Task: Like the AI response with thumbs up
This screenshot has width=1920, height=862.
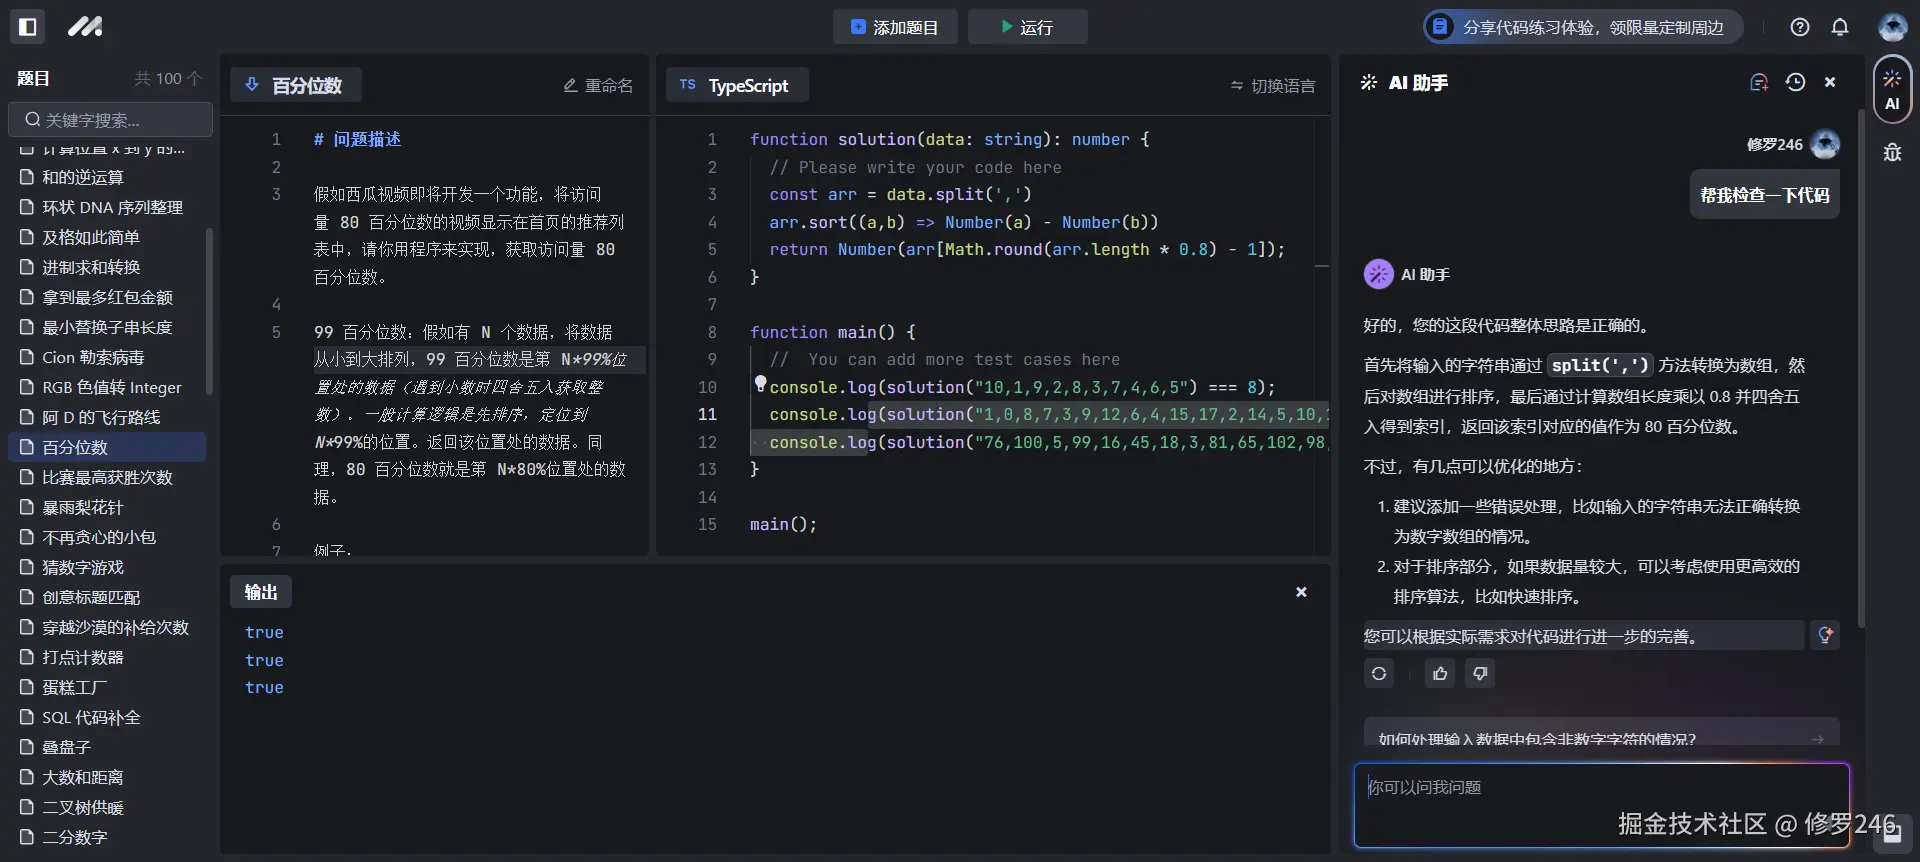Action: [x=1440, y=674]
